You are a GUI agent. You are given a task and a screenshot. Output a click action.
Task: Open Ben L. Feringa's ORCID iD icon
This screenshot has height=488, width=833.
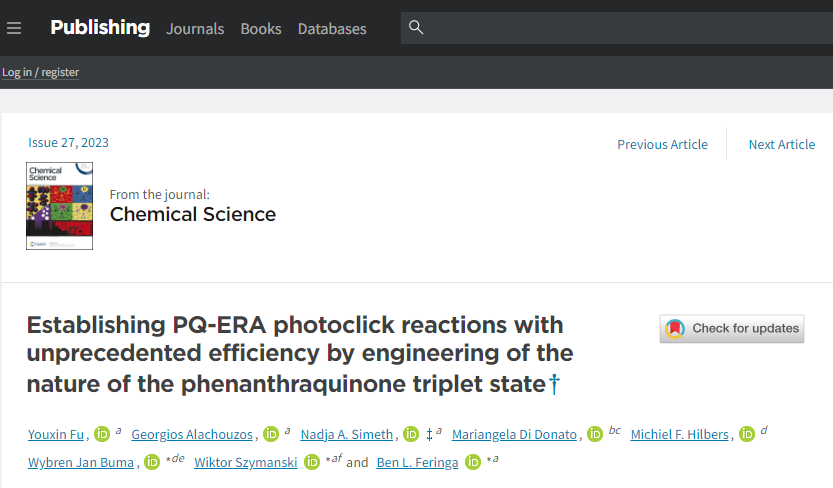tap(473, 462)
